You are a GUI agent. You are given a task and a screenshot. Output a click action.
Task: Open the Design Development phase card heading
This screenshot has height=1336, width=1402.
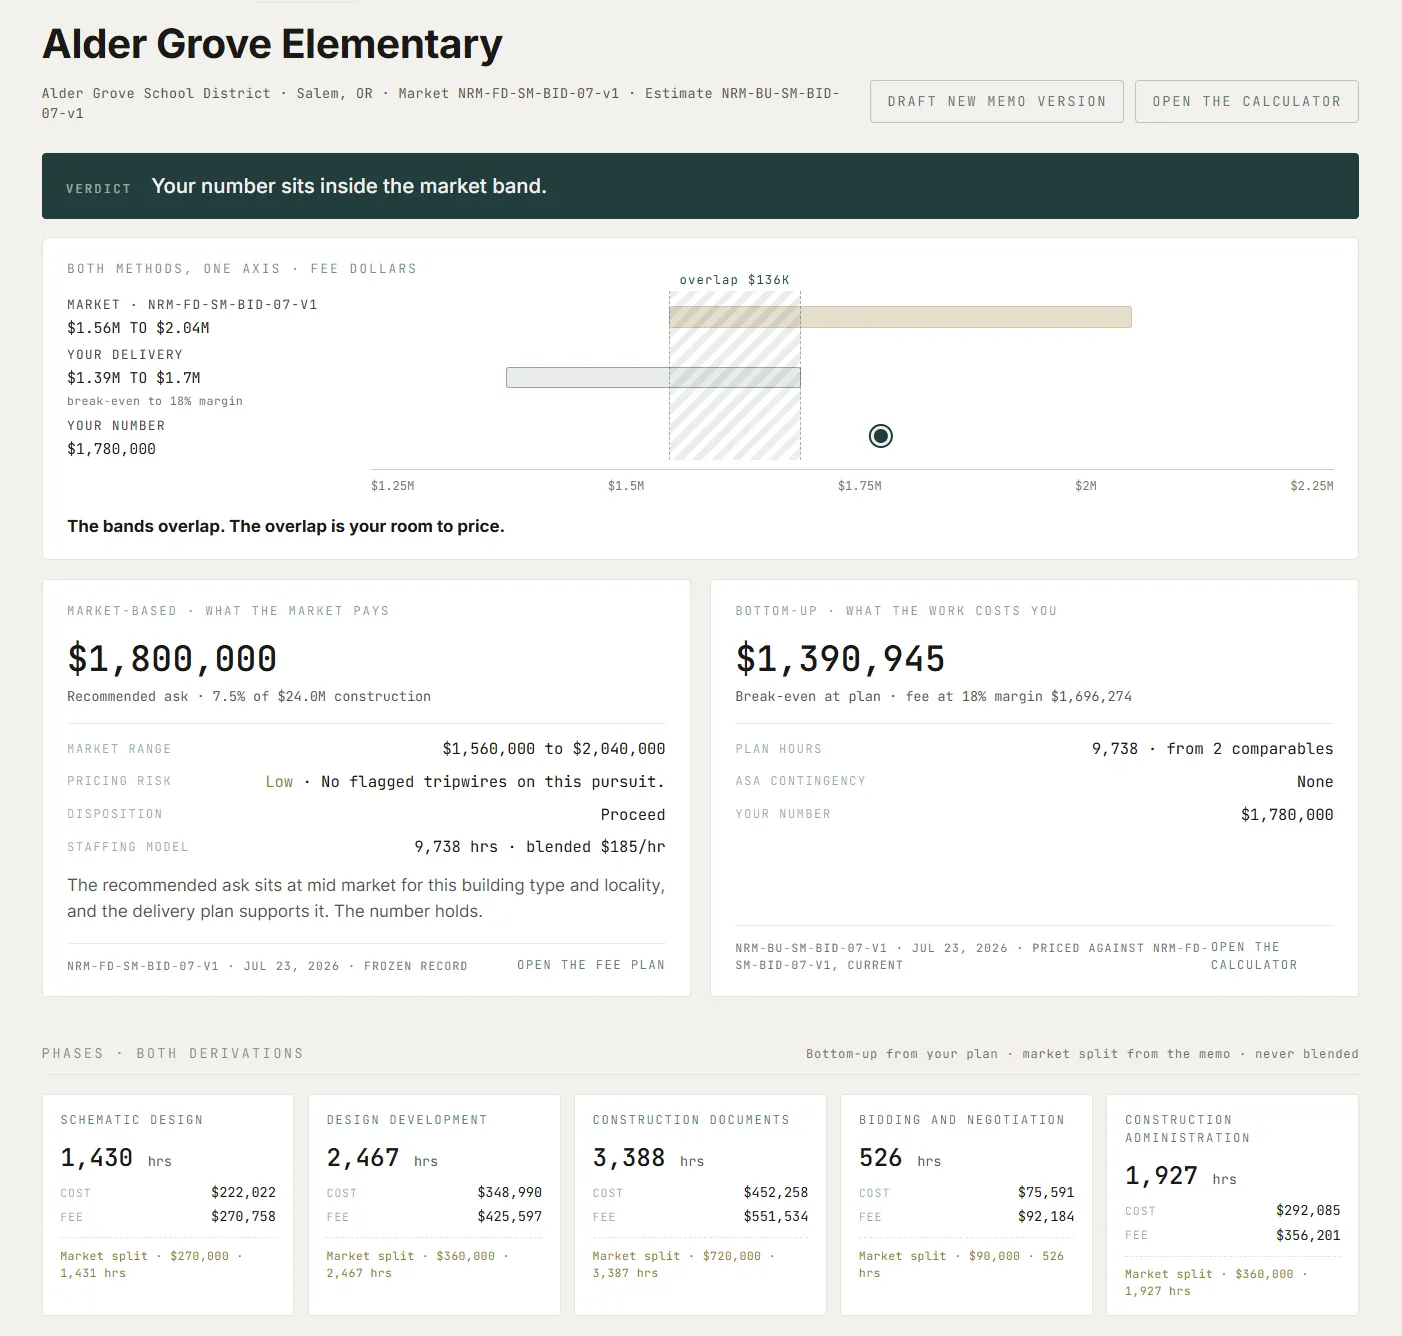[407, 1120]
